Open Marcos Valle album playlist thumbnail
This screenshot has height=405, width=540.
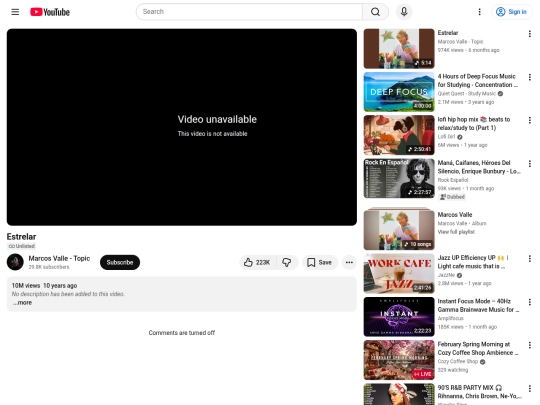[x=399, y=229]
